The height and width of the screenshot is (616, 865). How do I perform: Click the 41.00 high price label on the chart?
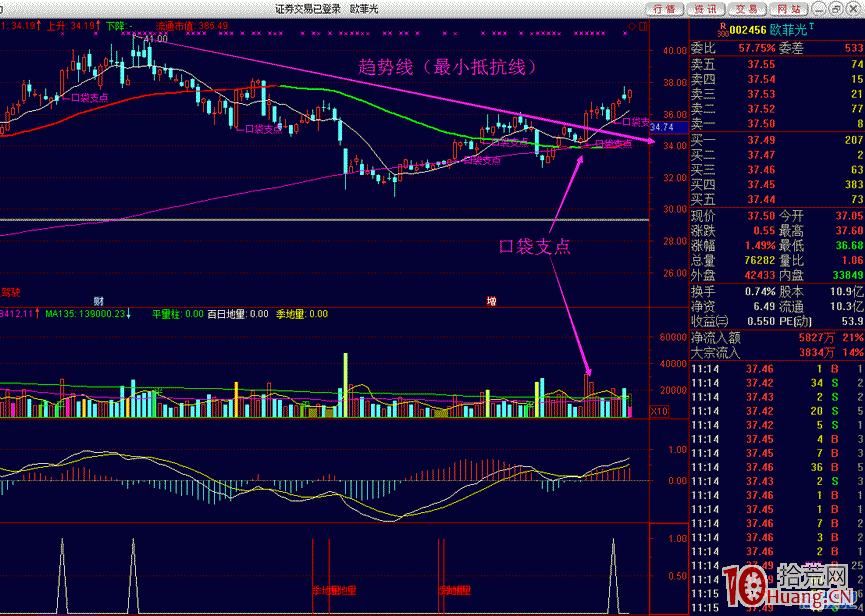pyautogui.click(x=156, y=39)
